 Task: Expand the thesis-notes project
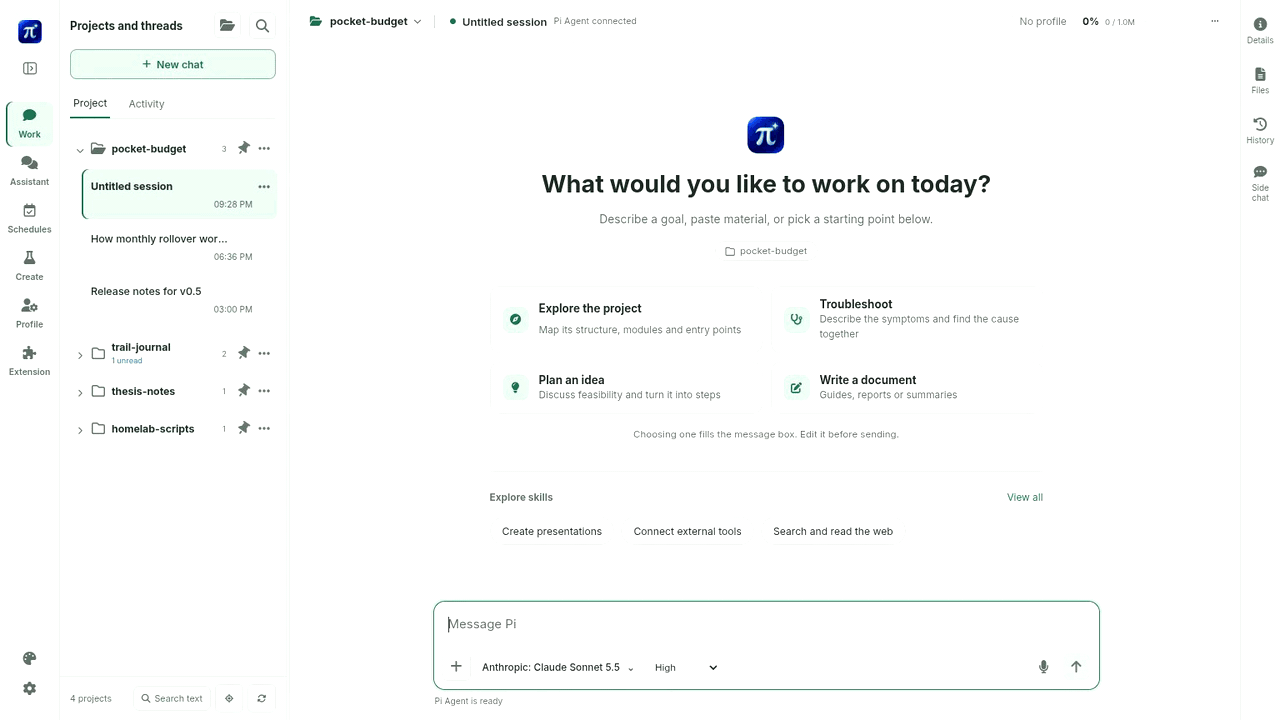pyautogui.click(x=80, y=393)
